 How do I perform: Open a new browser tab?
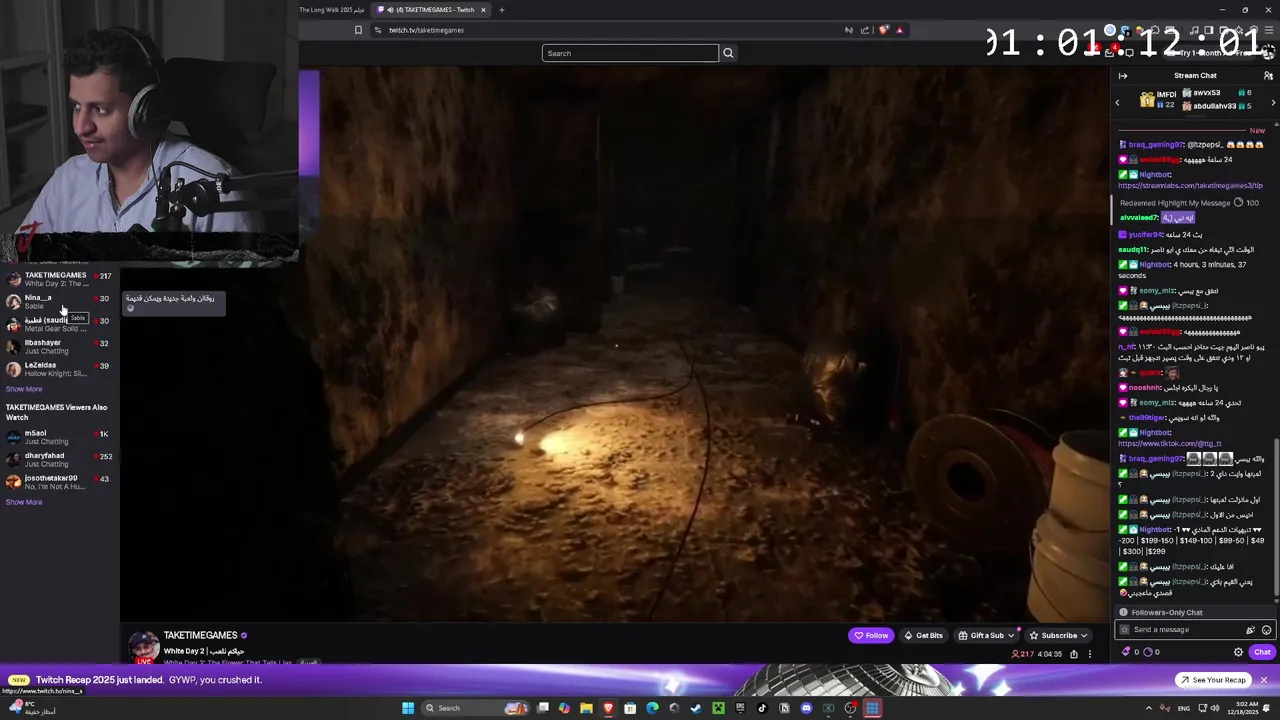point(502,10)
